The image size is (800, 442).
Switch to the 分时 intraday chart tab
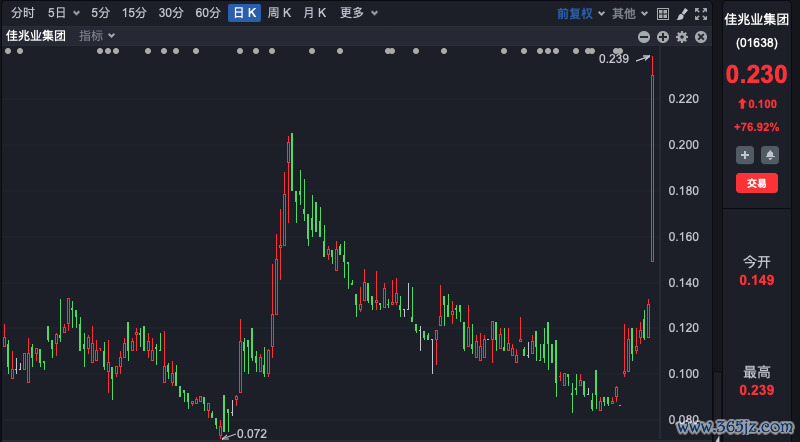point(23,13)
